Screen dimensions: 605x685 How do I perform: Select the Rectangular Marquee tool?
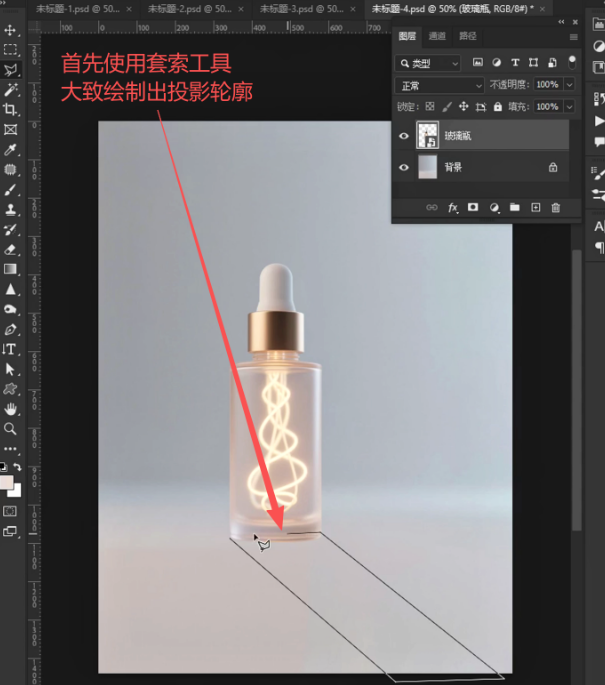coord(10,49)
